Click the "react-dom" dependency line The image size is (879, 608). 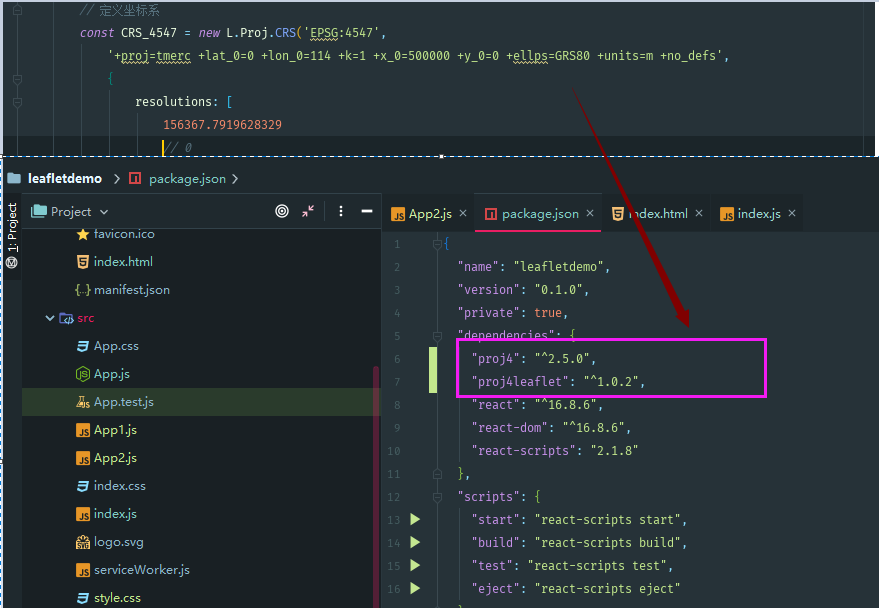552,428
